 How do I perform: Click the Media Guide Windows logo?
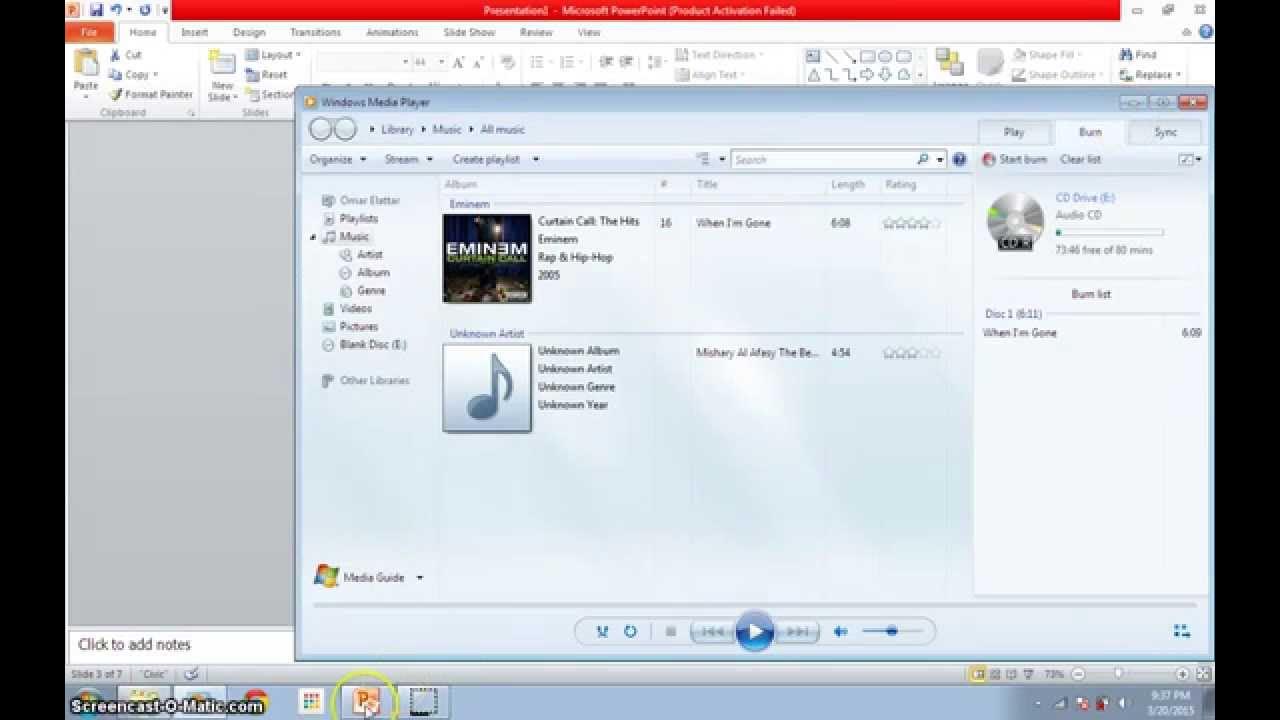[x=326, y=576]
